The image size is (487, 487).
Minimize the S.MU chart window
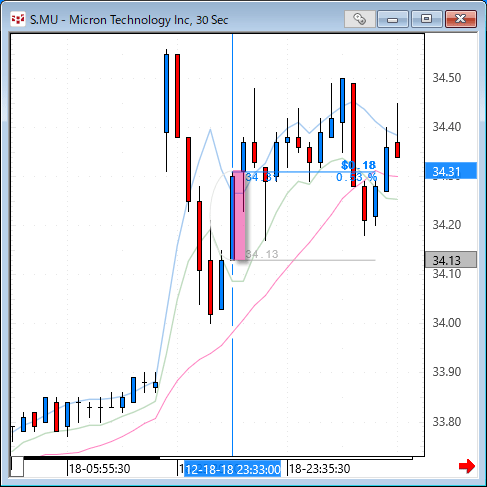click(393, 19)
